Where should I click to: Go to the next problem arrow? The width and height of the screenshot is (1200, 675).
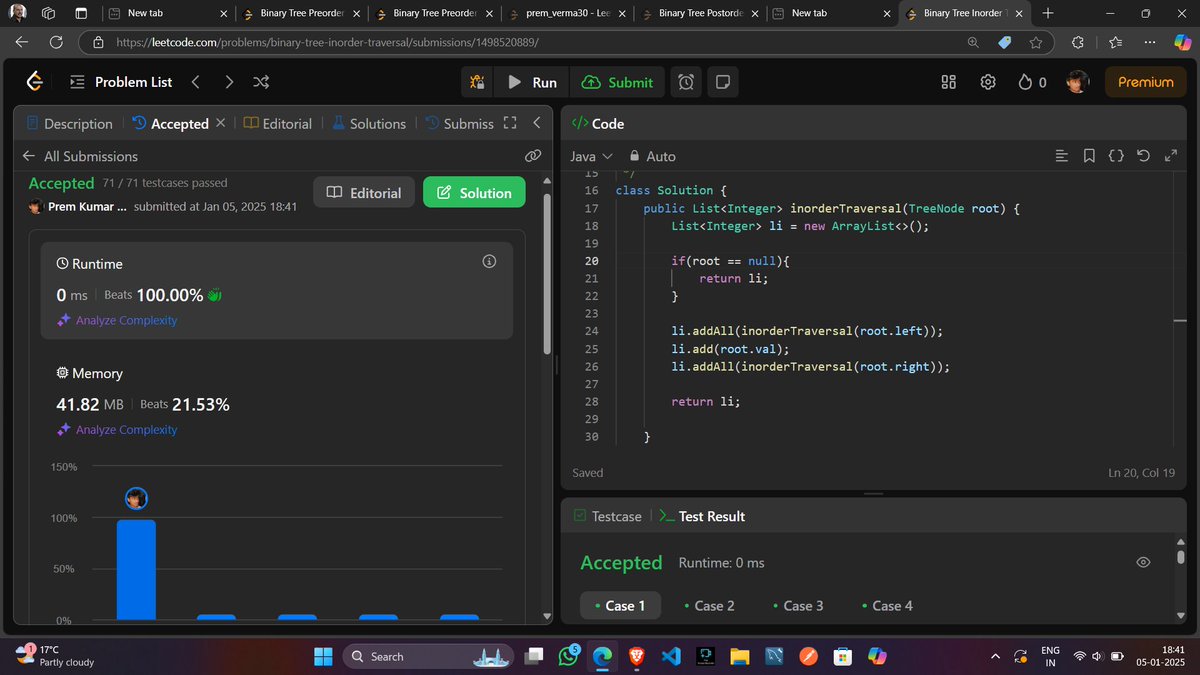pos(229,82)
